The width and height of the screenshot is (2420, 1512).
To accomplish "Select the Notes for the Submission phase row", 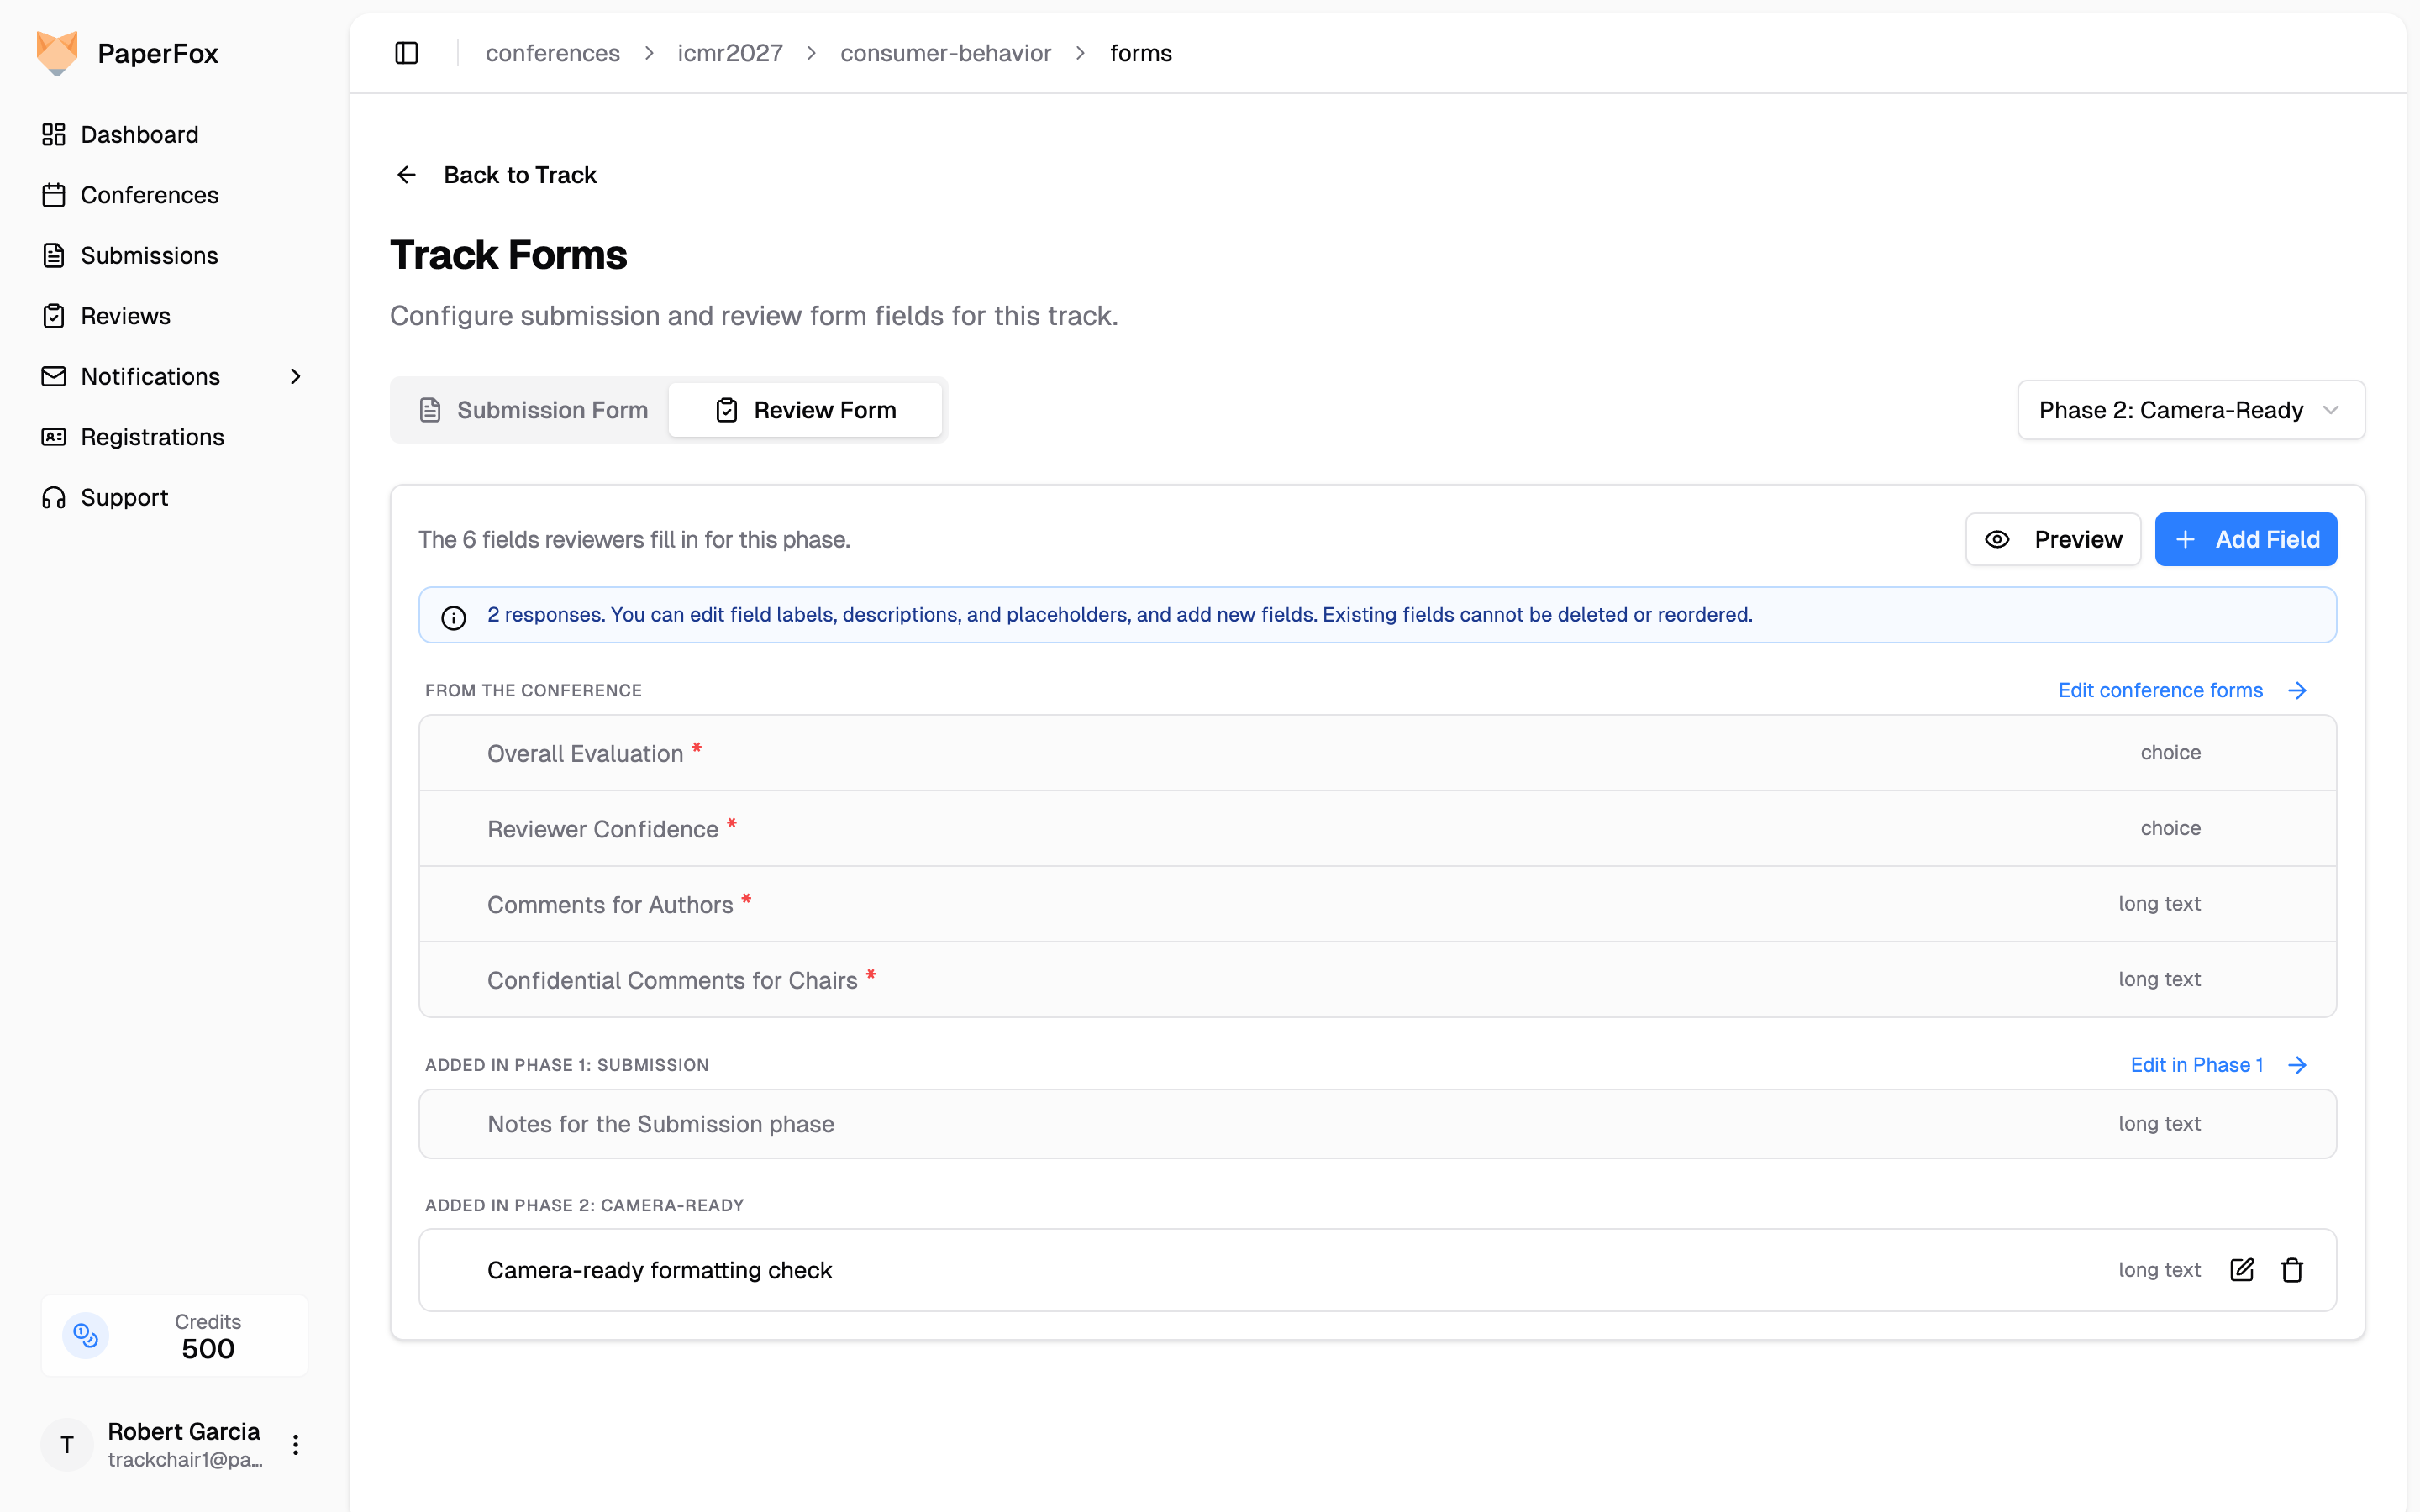I will [x=1378, y=1124].
